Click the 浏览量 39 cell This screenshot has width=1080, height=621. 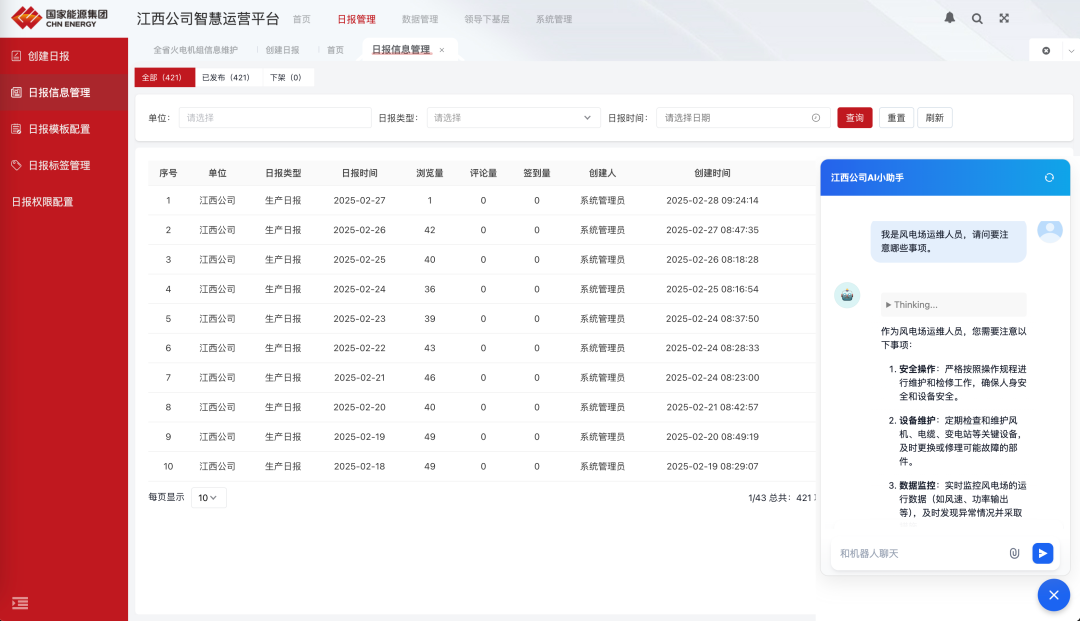[x=430, y=319]
